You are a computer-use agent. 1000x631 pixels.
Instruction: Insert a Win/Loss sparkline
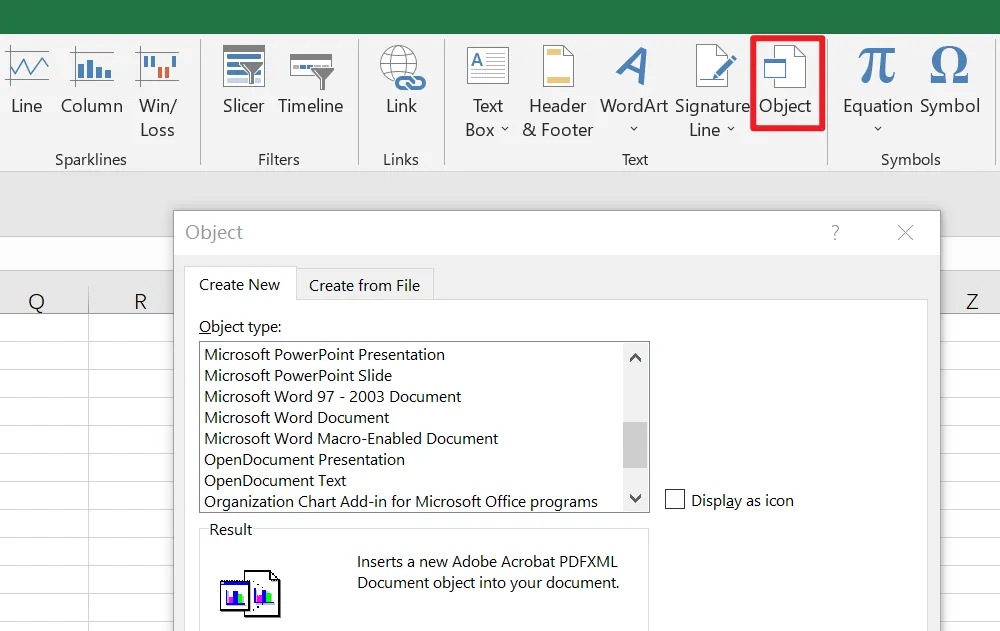coord(158,93)
